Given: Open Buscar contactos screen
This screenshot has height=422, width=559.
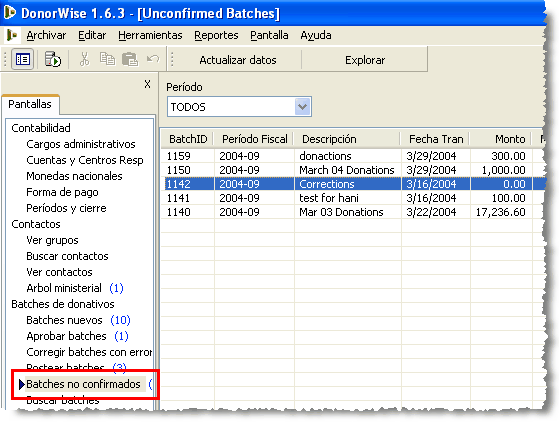Looking at the screenshot, I should click(67, 256).
